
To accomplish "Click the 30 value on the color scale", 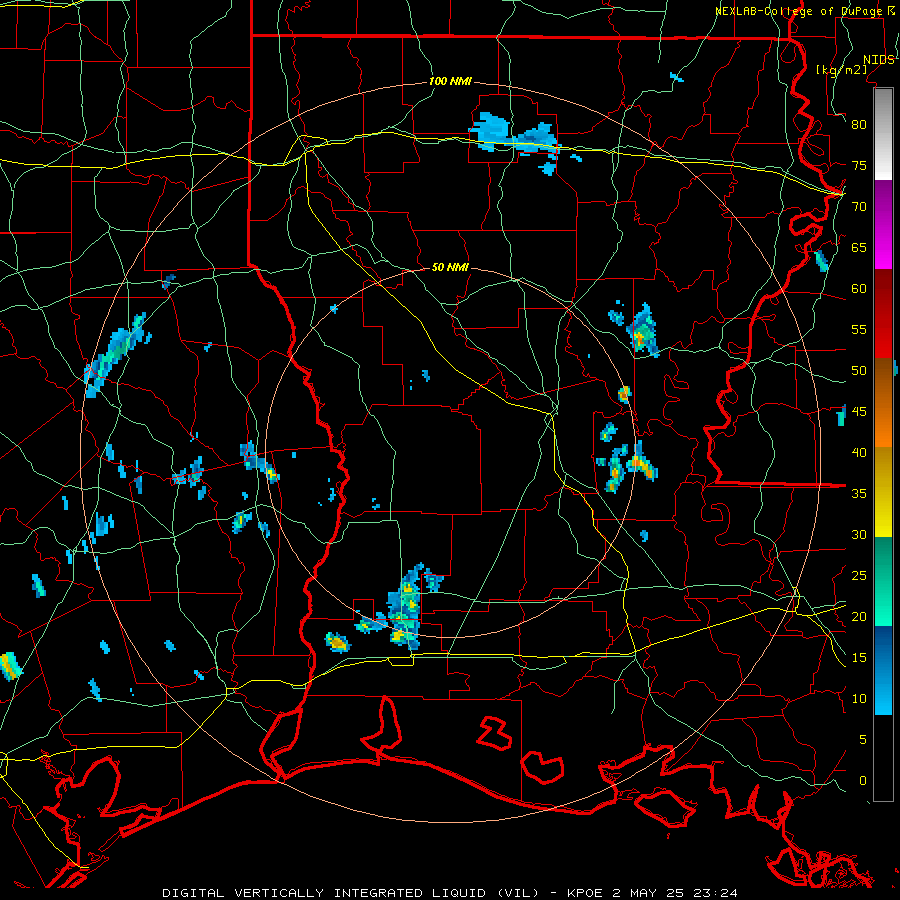I will point(859,534).
